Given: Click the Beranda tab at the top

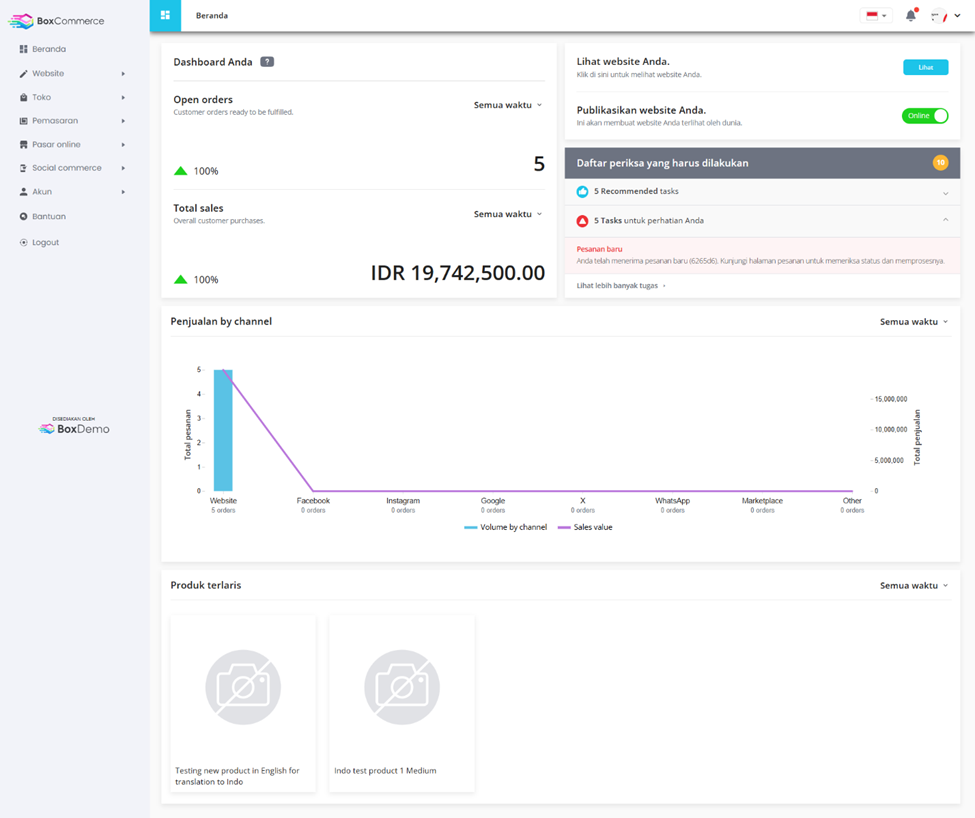Looking at the screenshot, I should 213,16.
